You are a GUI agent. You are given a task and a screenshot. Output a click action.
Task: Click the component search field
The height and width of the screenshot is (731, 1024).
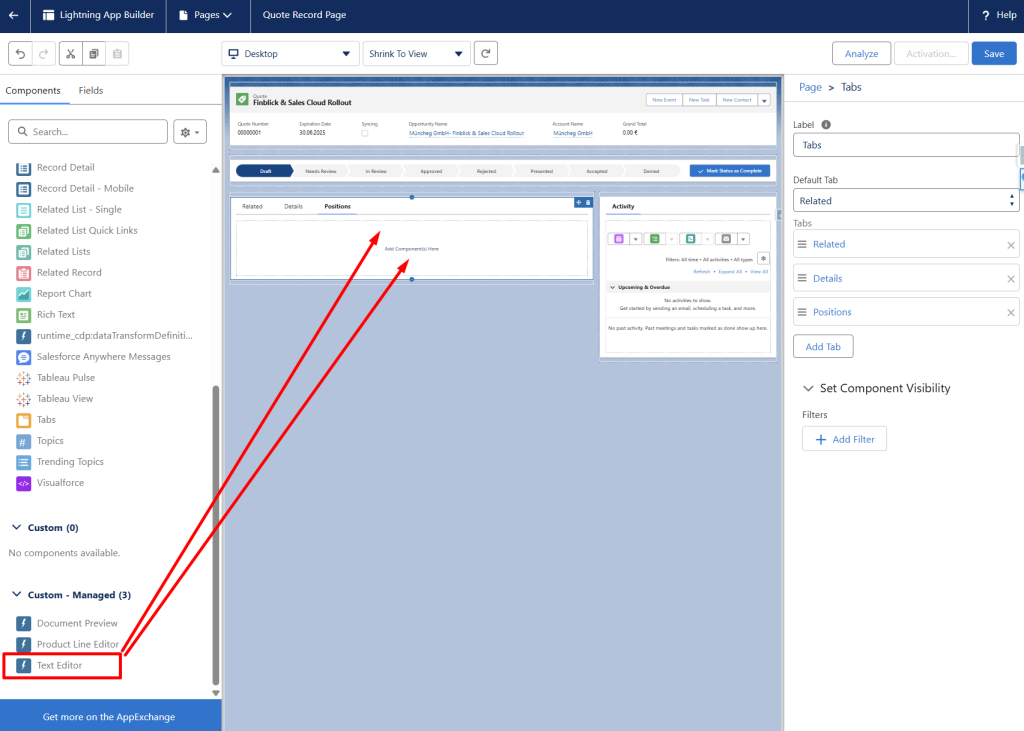coord(88,132)
